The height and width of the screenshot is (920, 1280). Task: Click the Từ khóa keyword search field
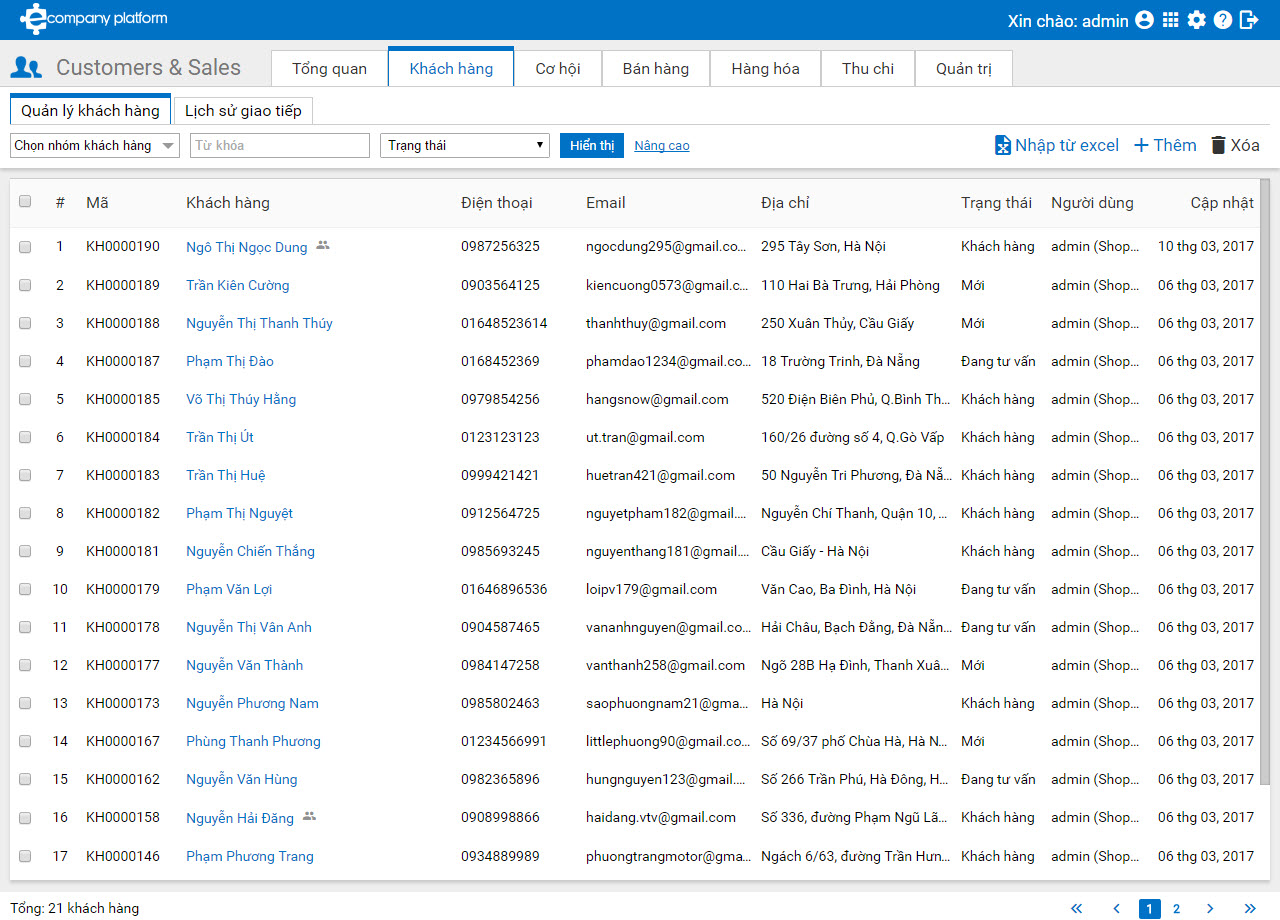[x=280, y=145]
